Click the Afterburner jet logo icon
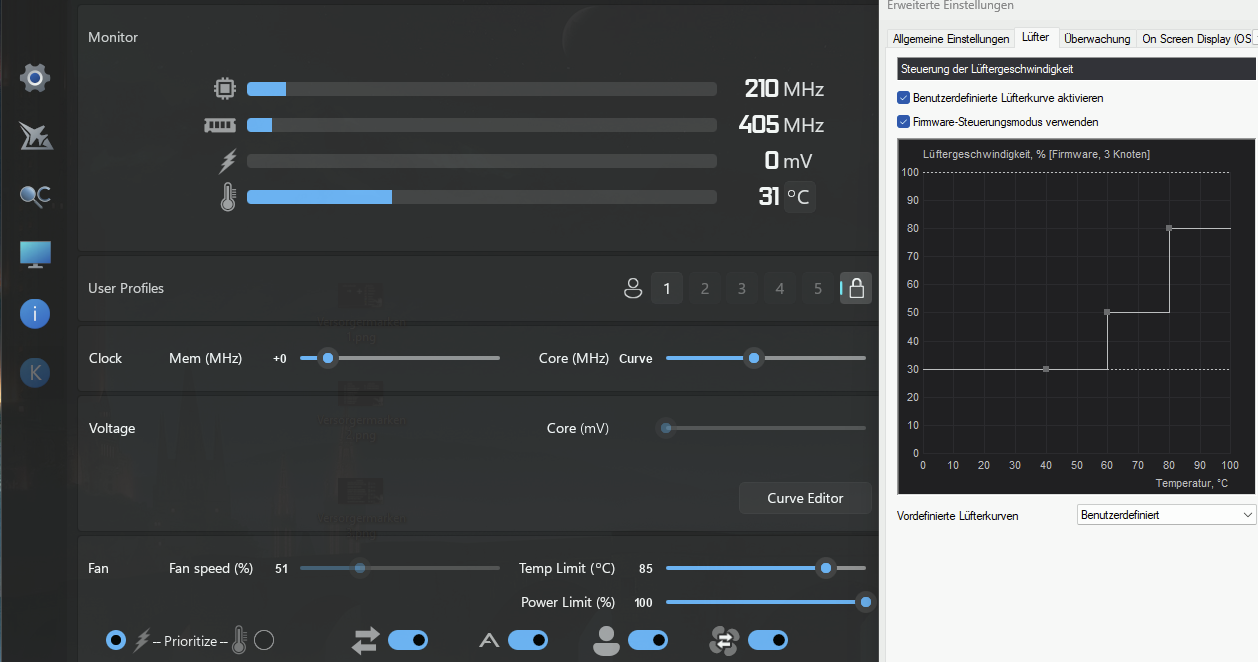Viewport: 1258px width, 662px height. [x=35, y=136]
